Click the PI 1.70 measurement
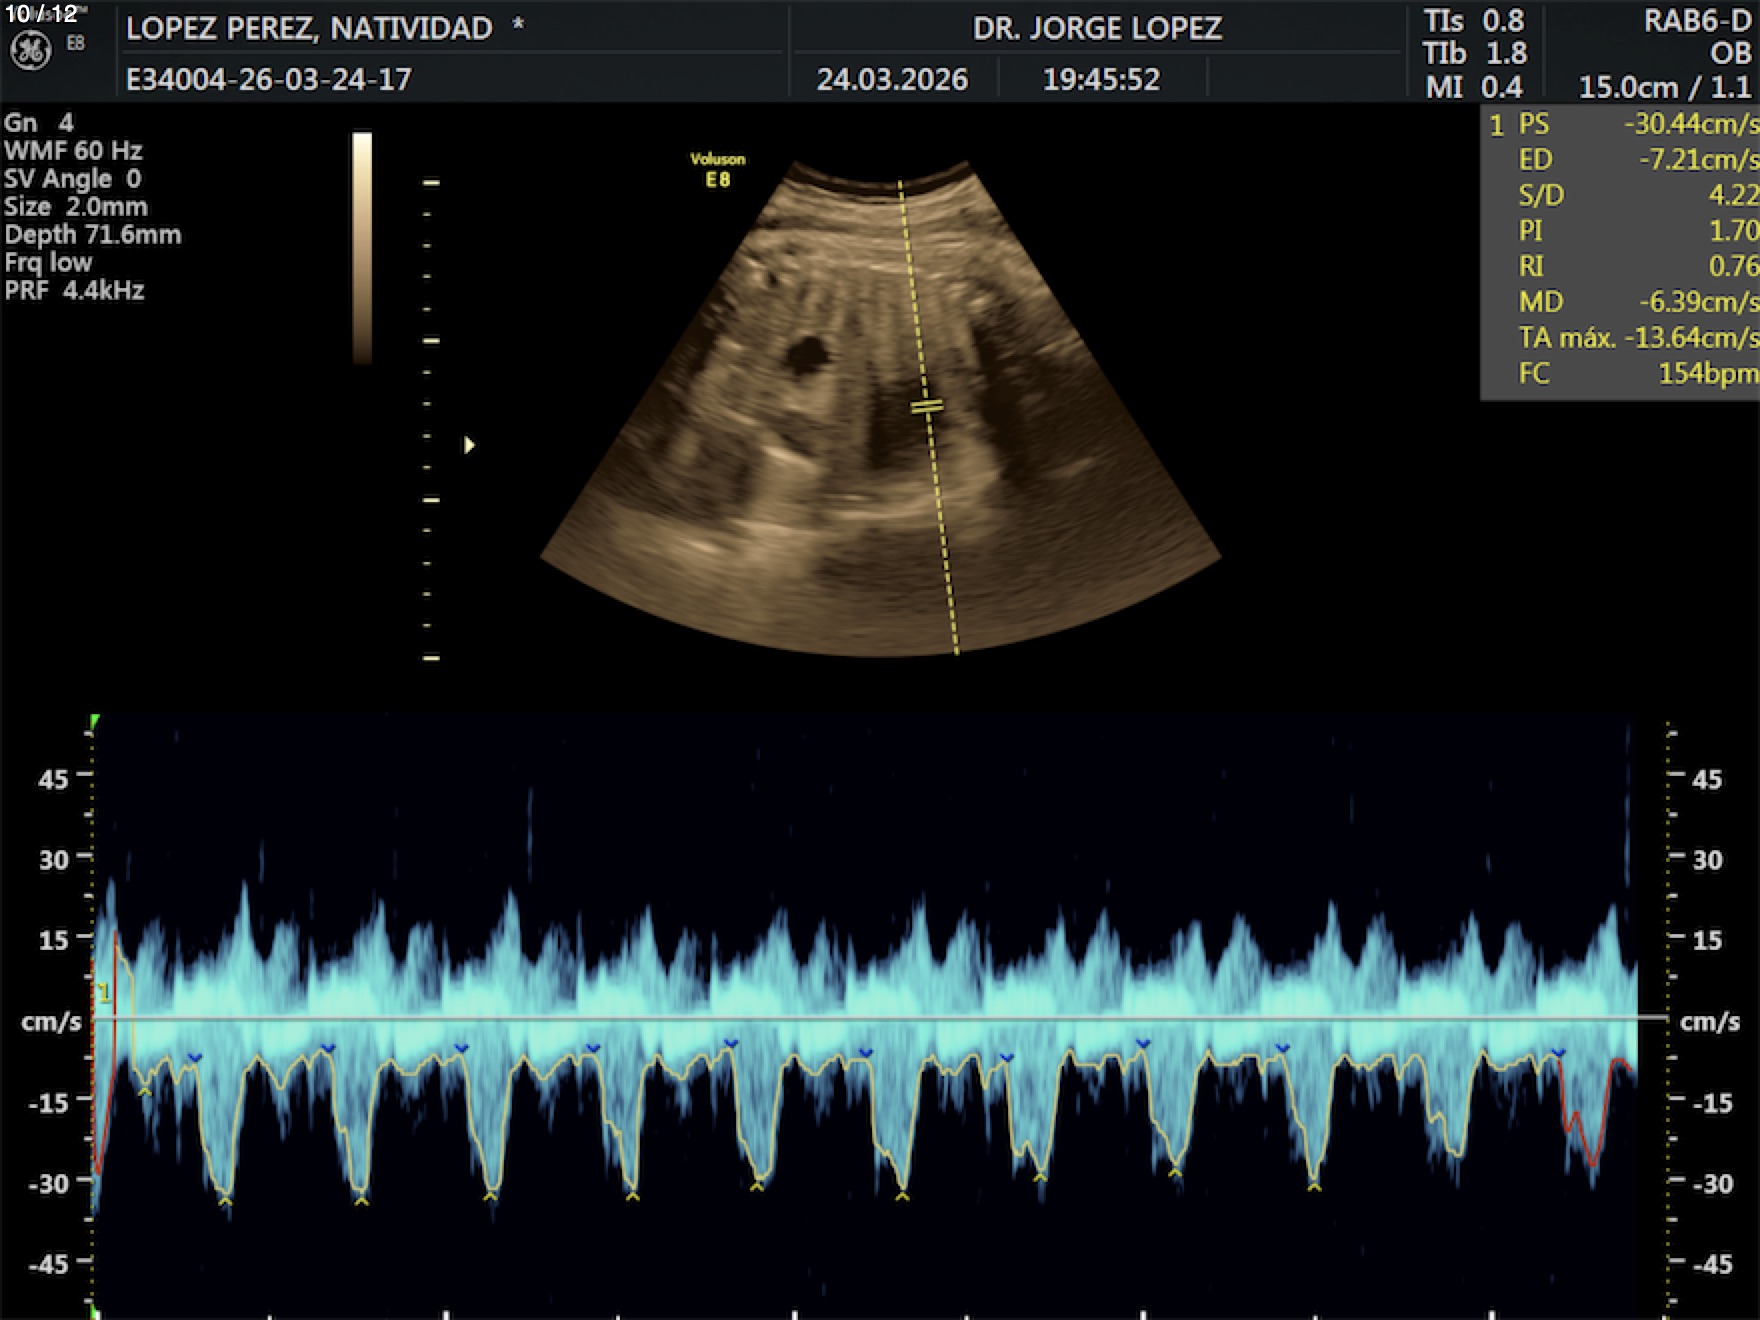The width and height of the screenshot is (1760, 1320). point(1622,231)
